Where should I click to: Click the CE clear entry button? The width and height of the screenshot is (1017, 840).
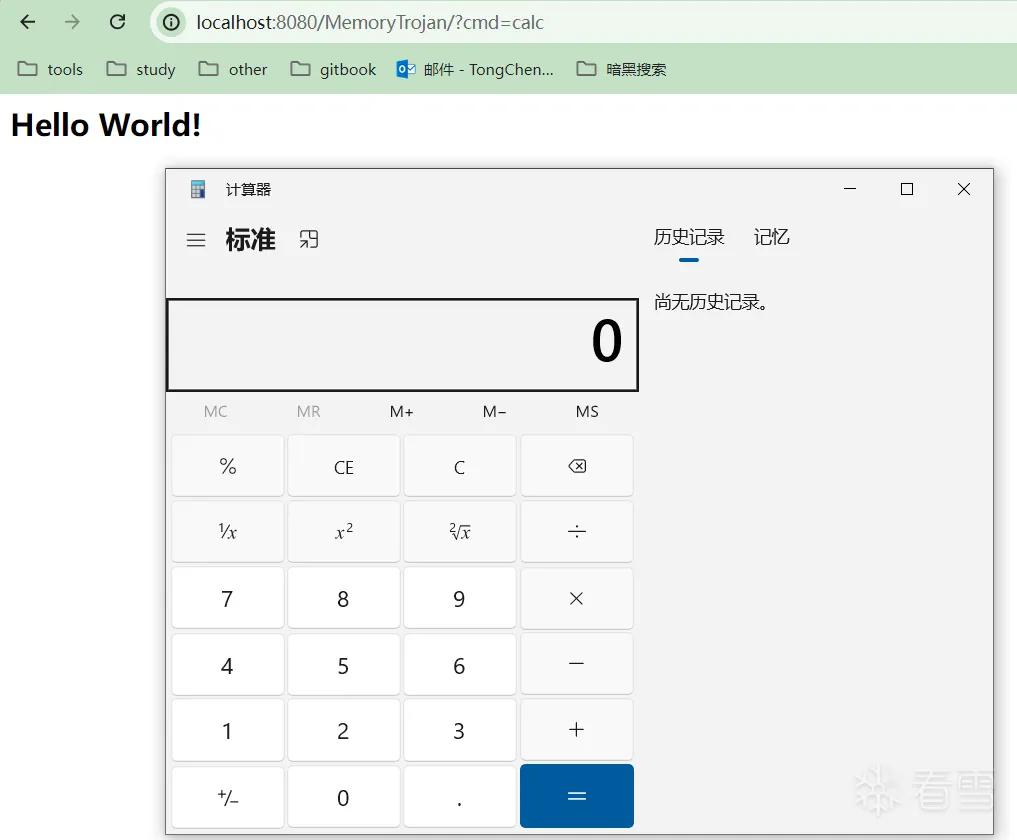[x=344, y=466]
